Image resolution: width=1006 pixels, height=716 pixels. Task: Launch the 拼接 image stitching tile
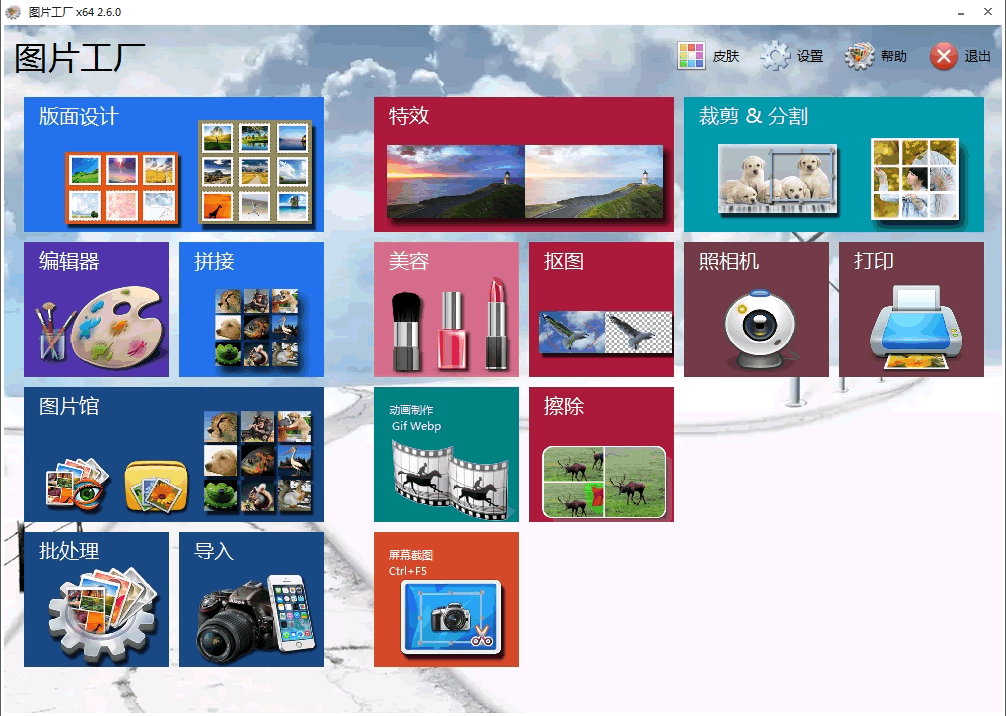(x=251, y=309)
